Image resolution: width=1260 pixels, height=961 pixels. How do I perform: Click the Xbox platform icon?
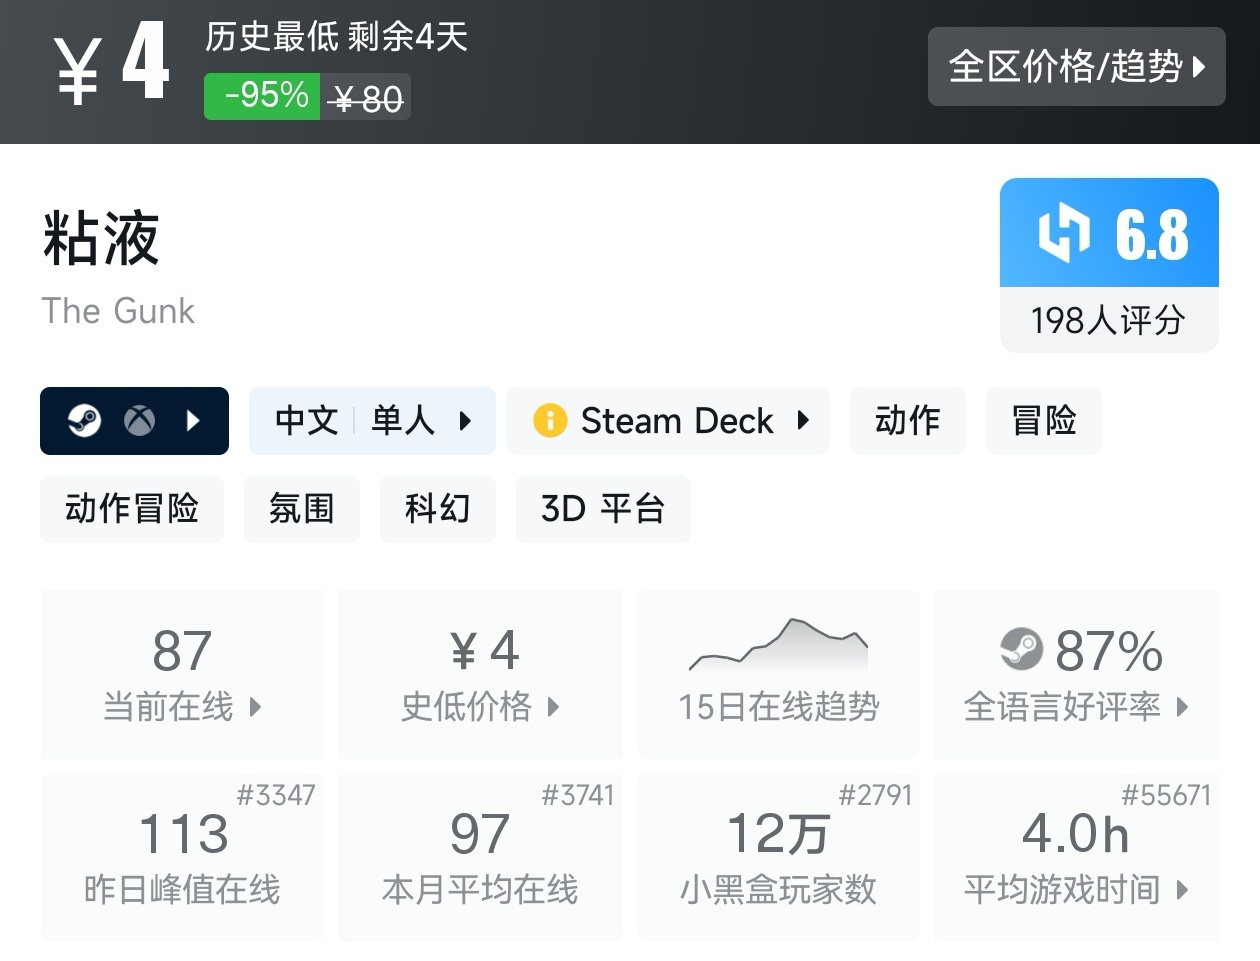[x=140, y=421]
